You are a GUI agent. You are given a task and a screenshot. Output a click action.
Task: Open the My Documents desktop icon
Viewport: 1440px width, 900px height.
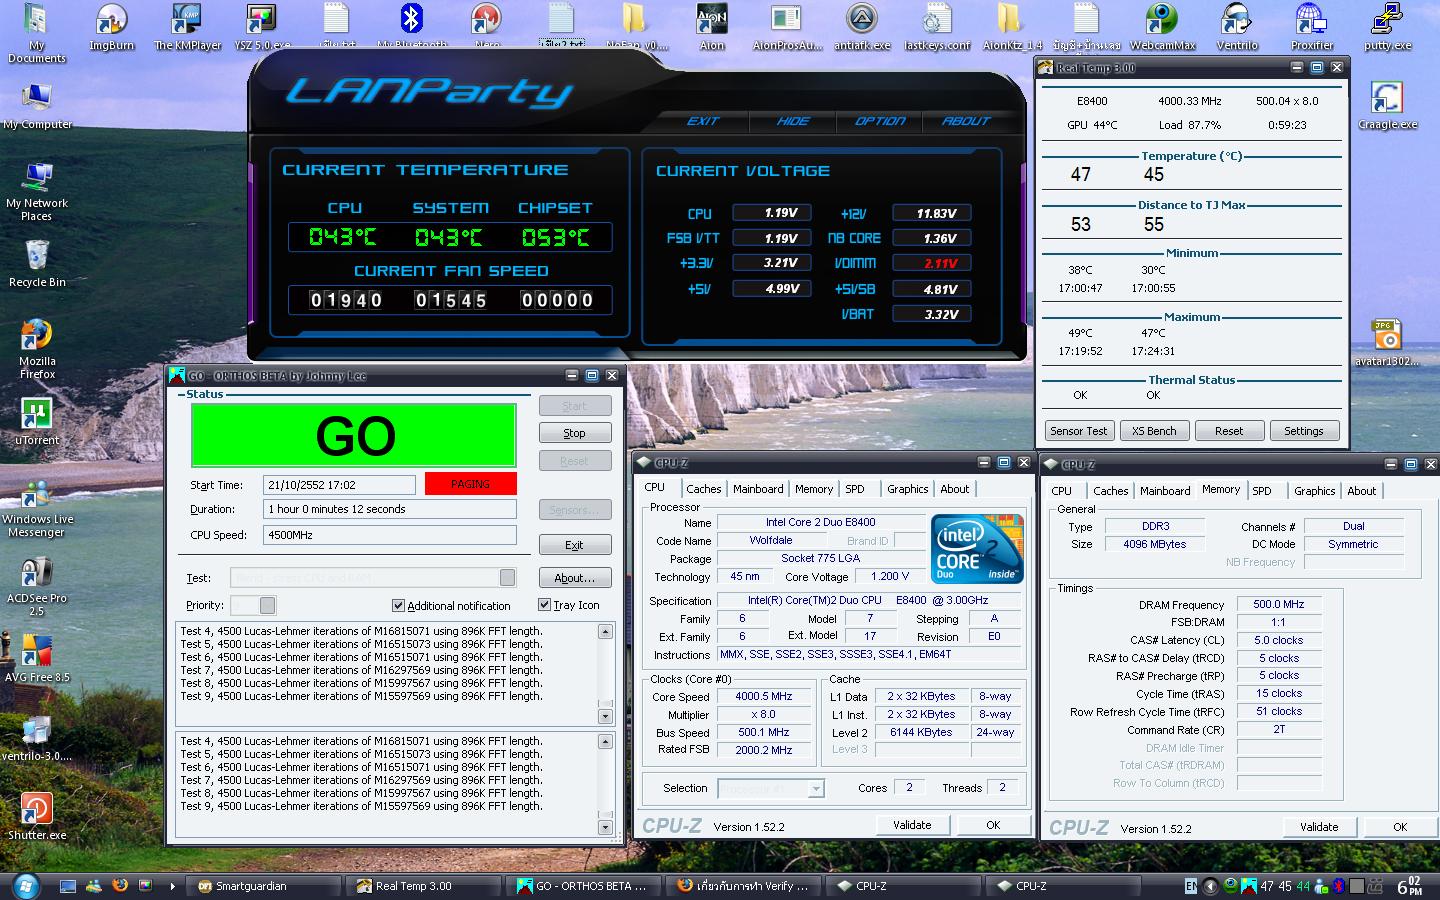pyautogui.click(x=37, y=32)
